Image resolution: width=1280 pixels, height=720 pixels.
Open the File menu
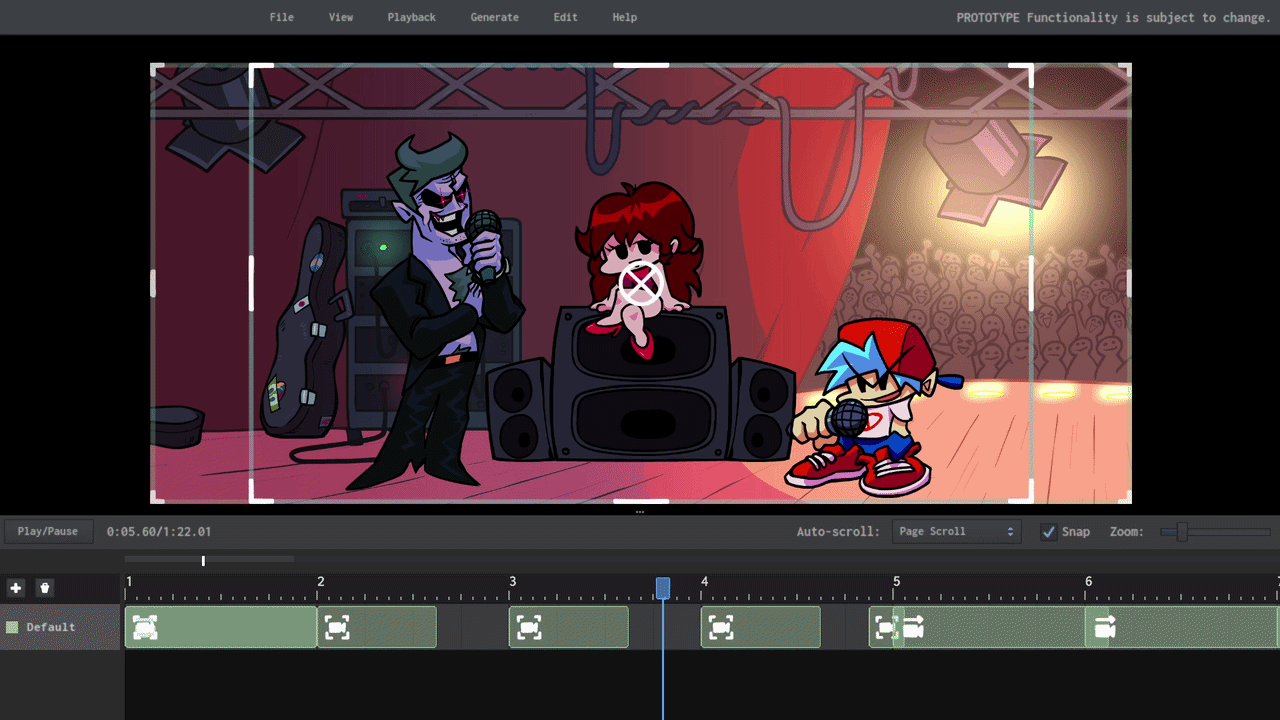pos(281,17)
